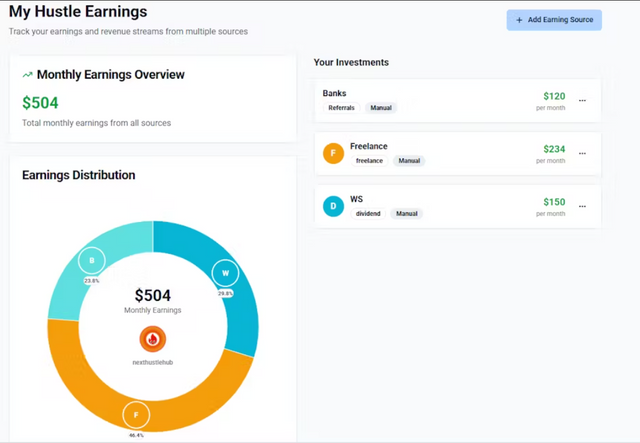Click the My Hustle Earnings title
Screen dimensions: 640x443
(78, 12)
